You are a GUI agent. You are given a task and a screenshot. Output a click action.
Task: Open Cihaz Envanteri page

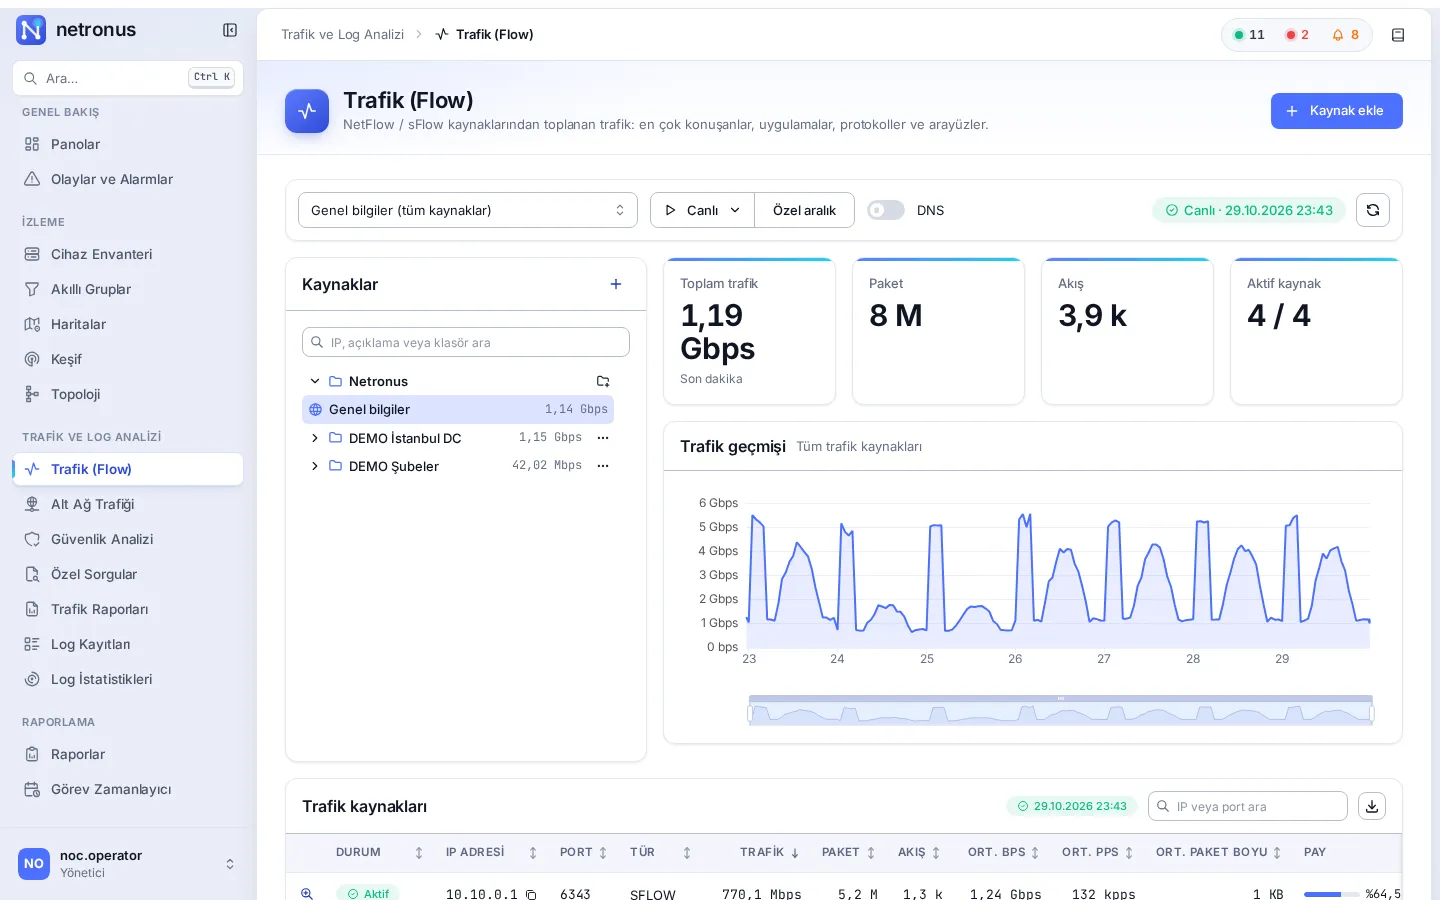tap(128, 254)
